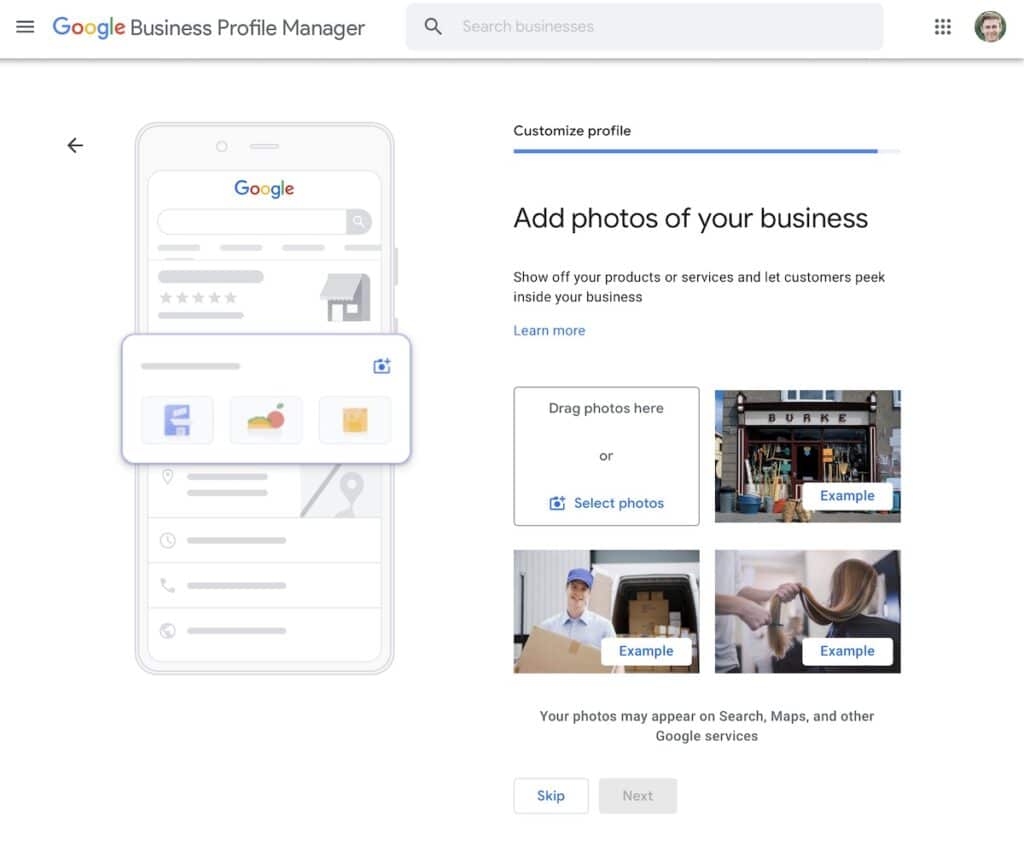The width and height of the screenshot is (1024, 846).
Task: Click Example label on hair salon photo
Action: coord(847,651)
